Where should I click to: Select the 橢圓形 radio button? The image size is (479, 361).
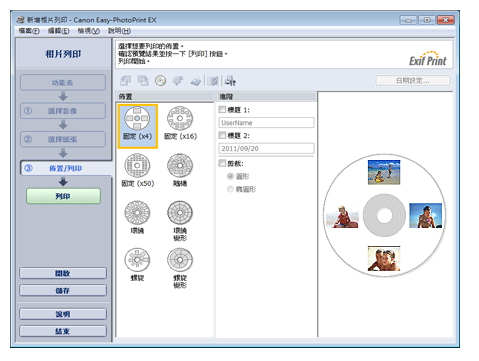click(x=230, y=189)
